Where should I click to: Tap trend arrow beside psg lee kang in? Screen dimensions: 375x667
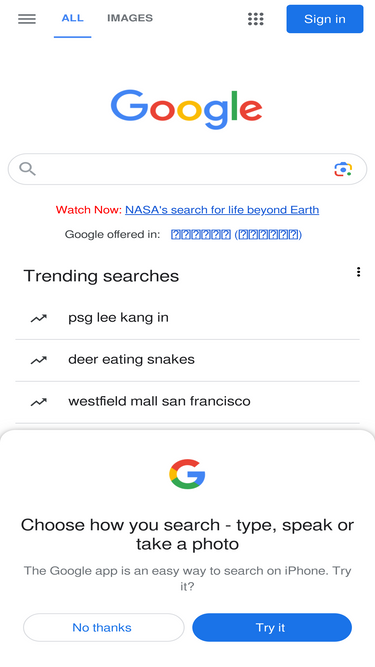pyautogui.click(x=38, y=318)
